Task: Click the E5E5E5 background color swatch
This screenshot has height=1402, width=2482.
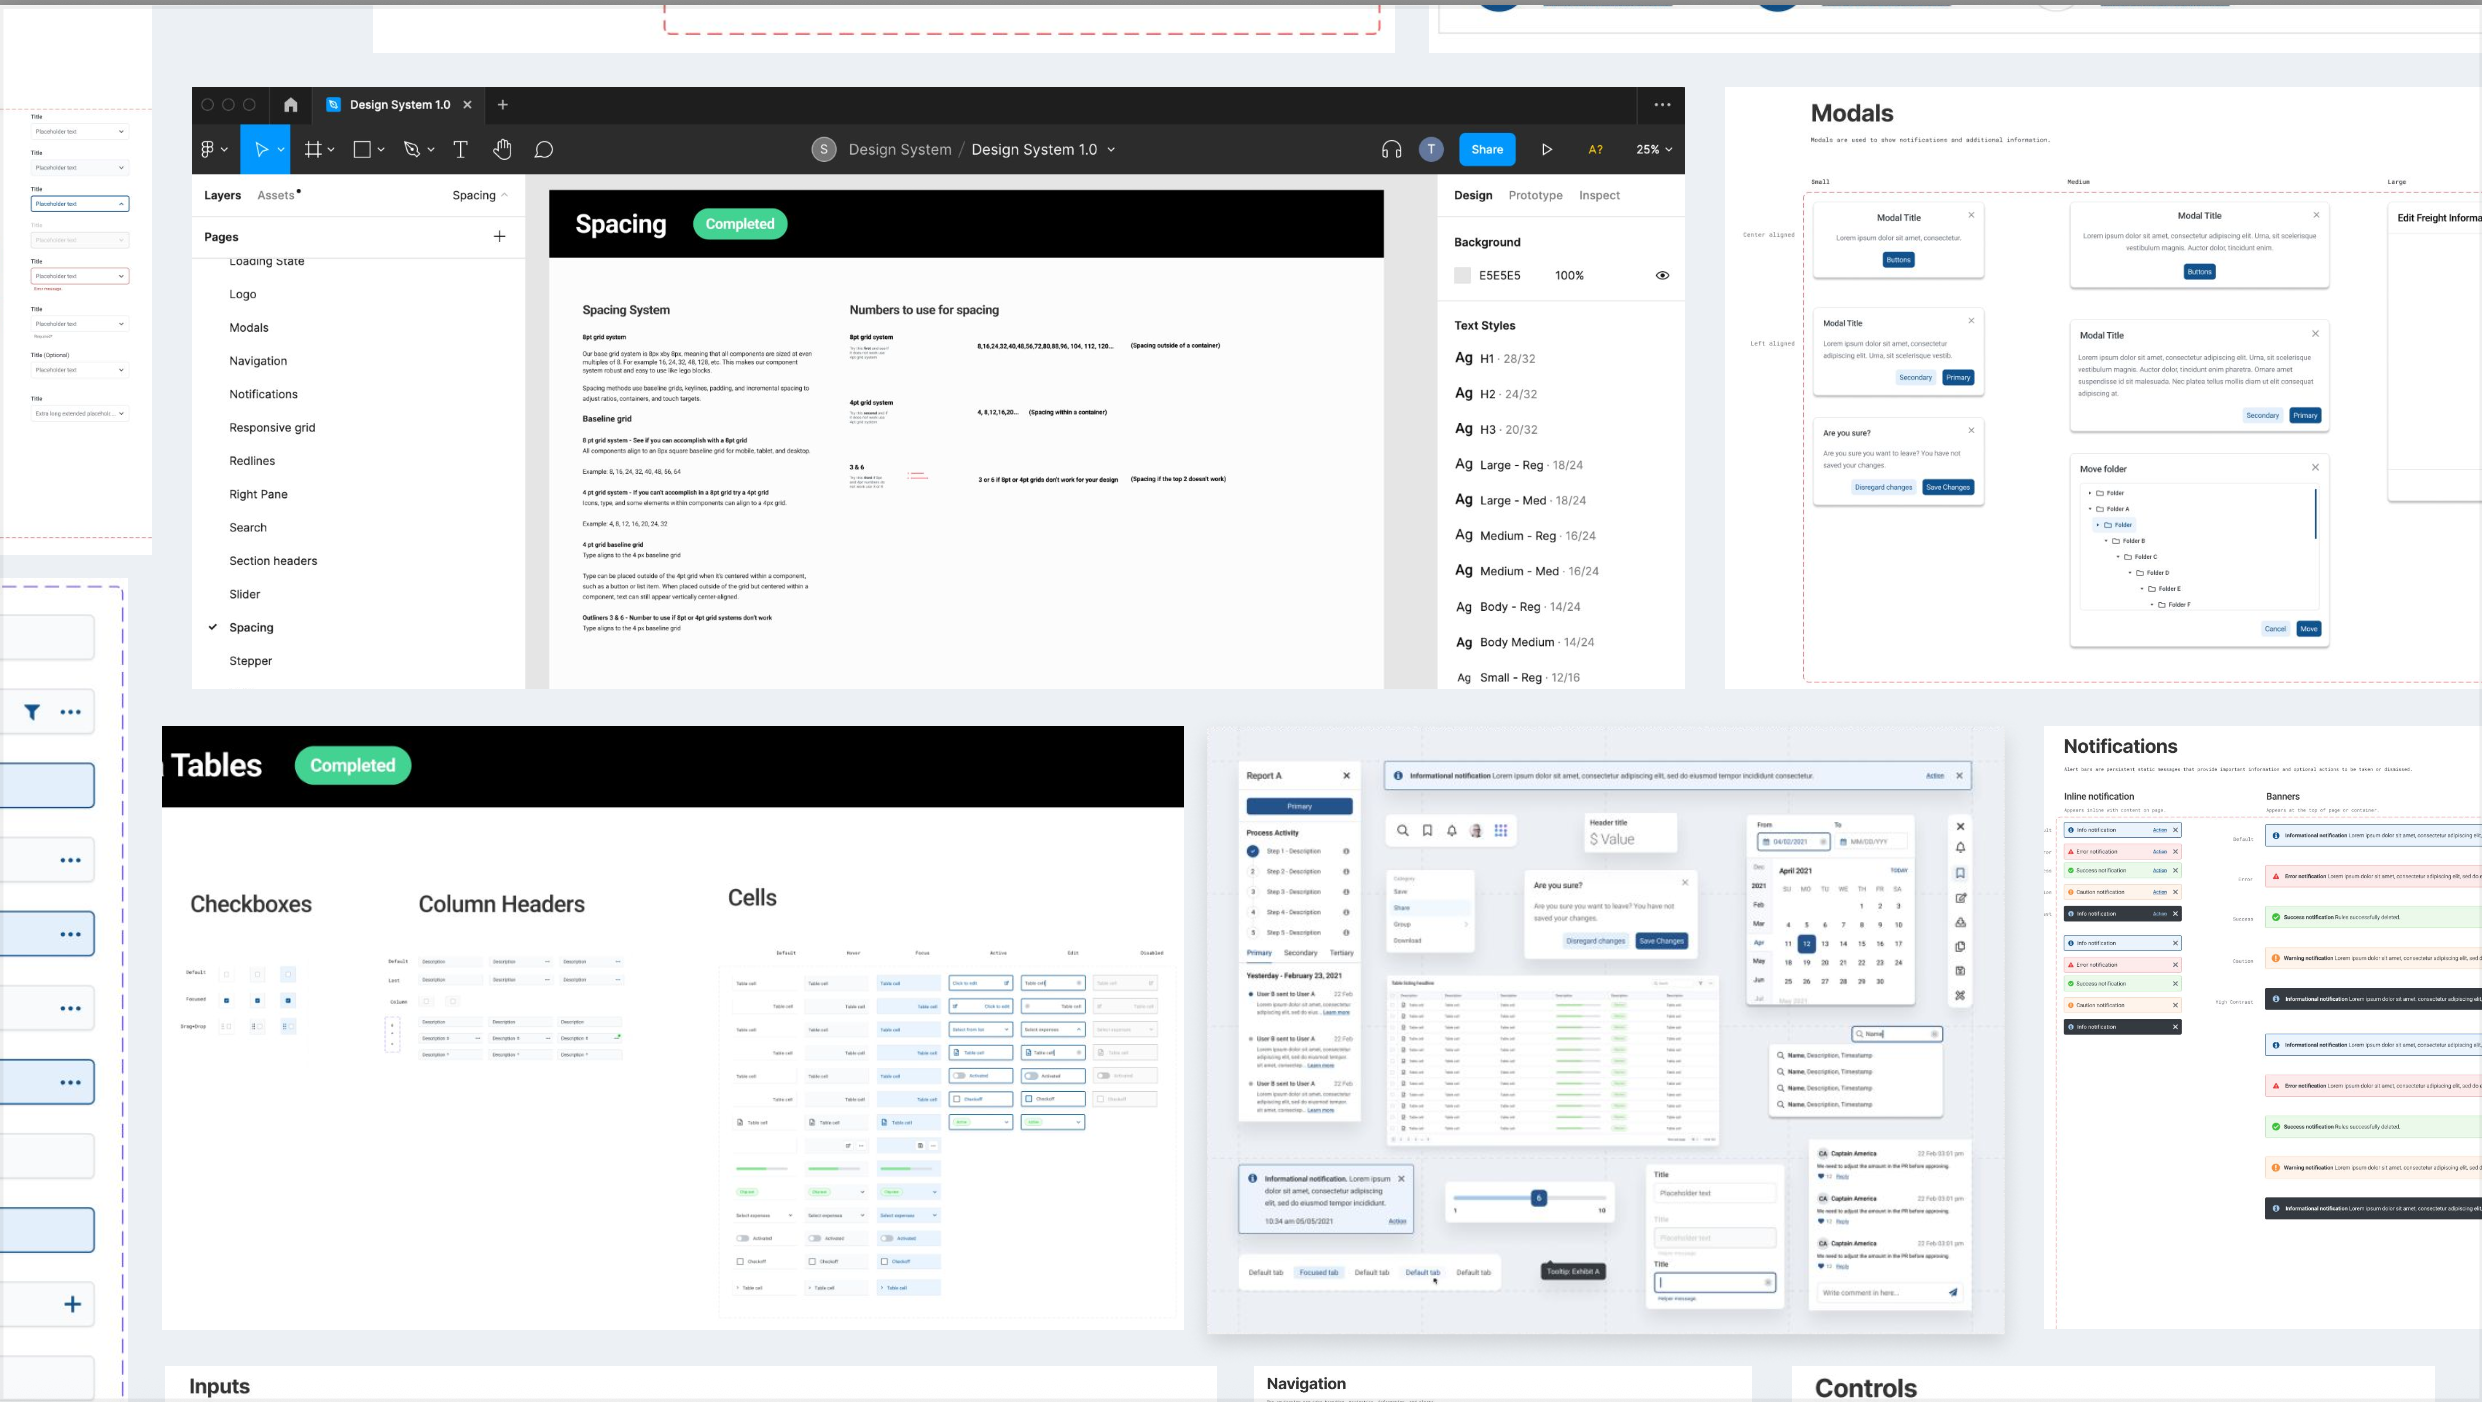Action: pos(1462,276)
